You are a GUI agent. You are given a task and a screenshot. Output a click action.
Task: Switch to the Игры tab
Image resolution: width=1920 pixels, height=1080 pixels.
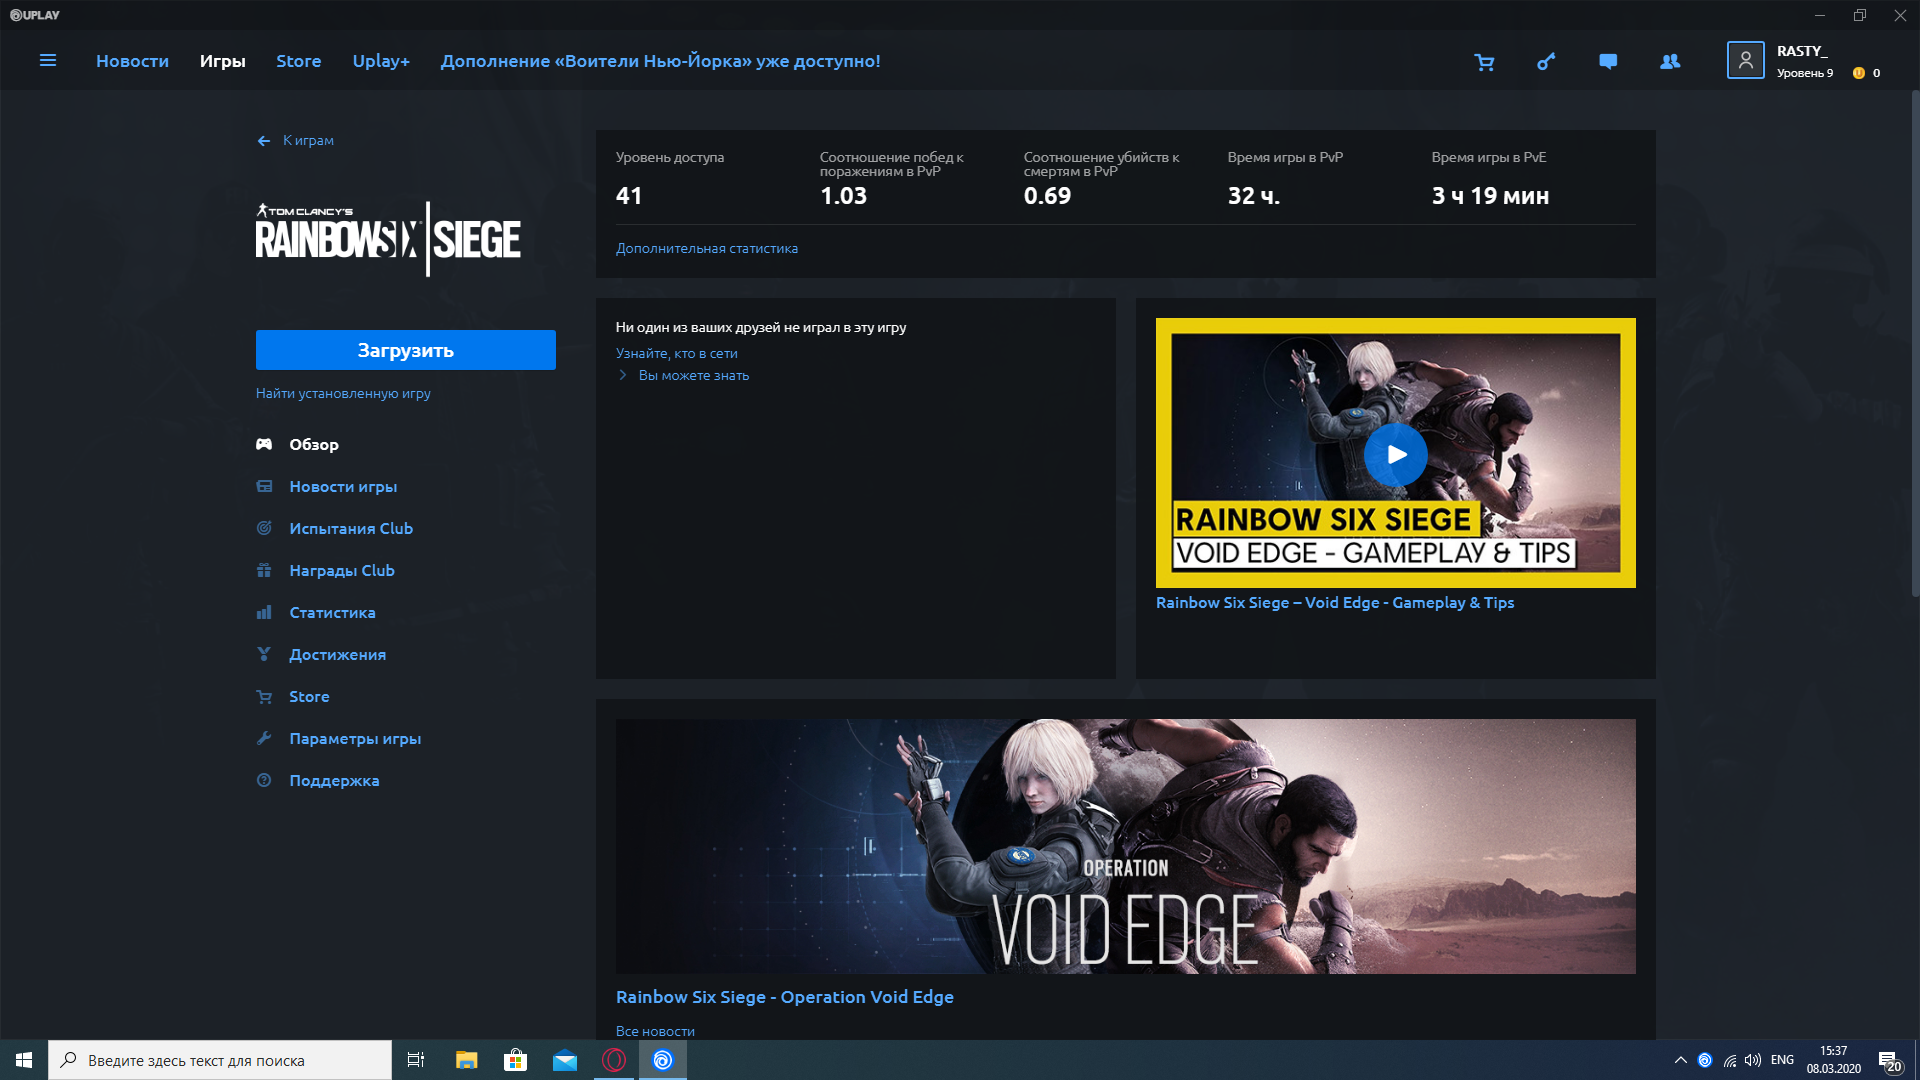(x=222, y=61)
